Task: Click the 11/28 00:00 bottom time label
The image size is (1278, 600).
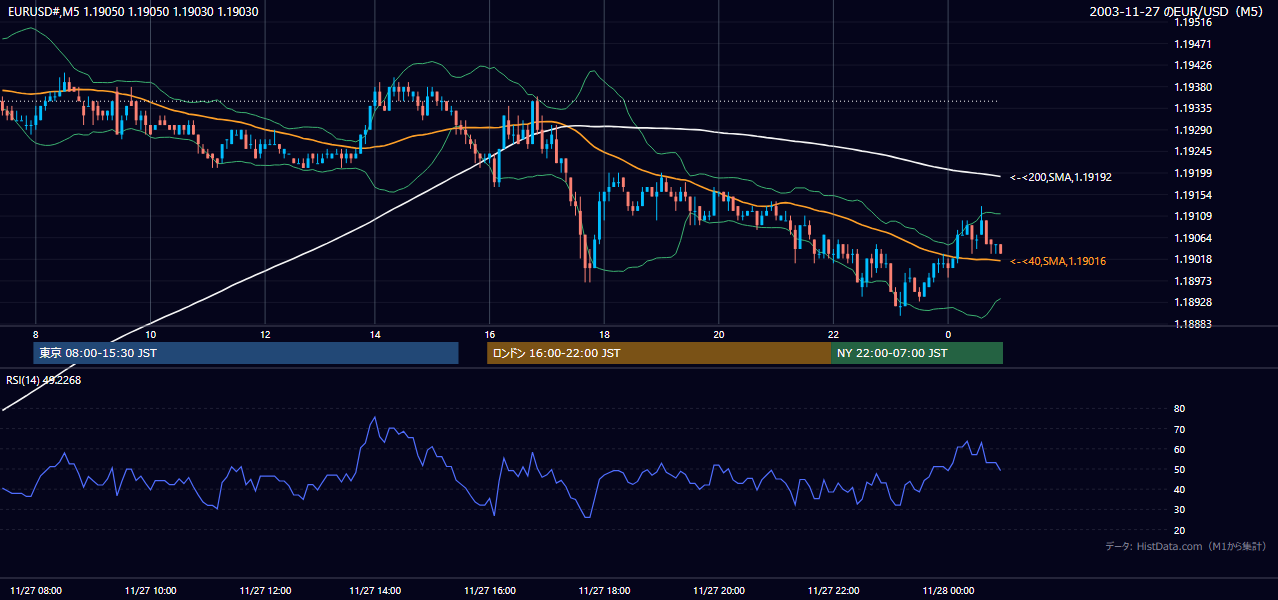Action: coord(948,591)
